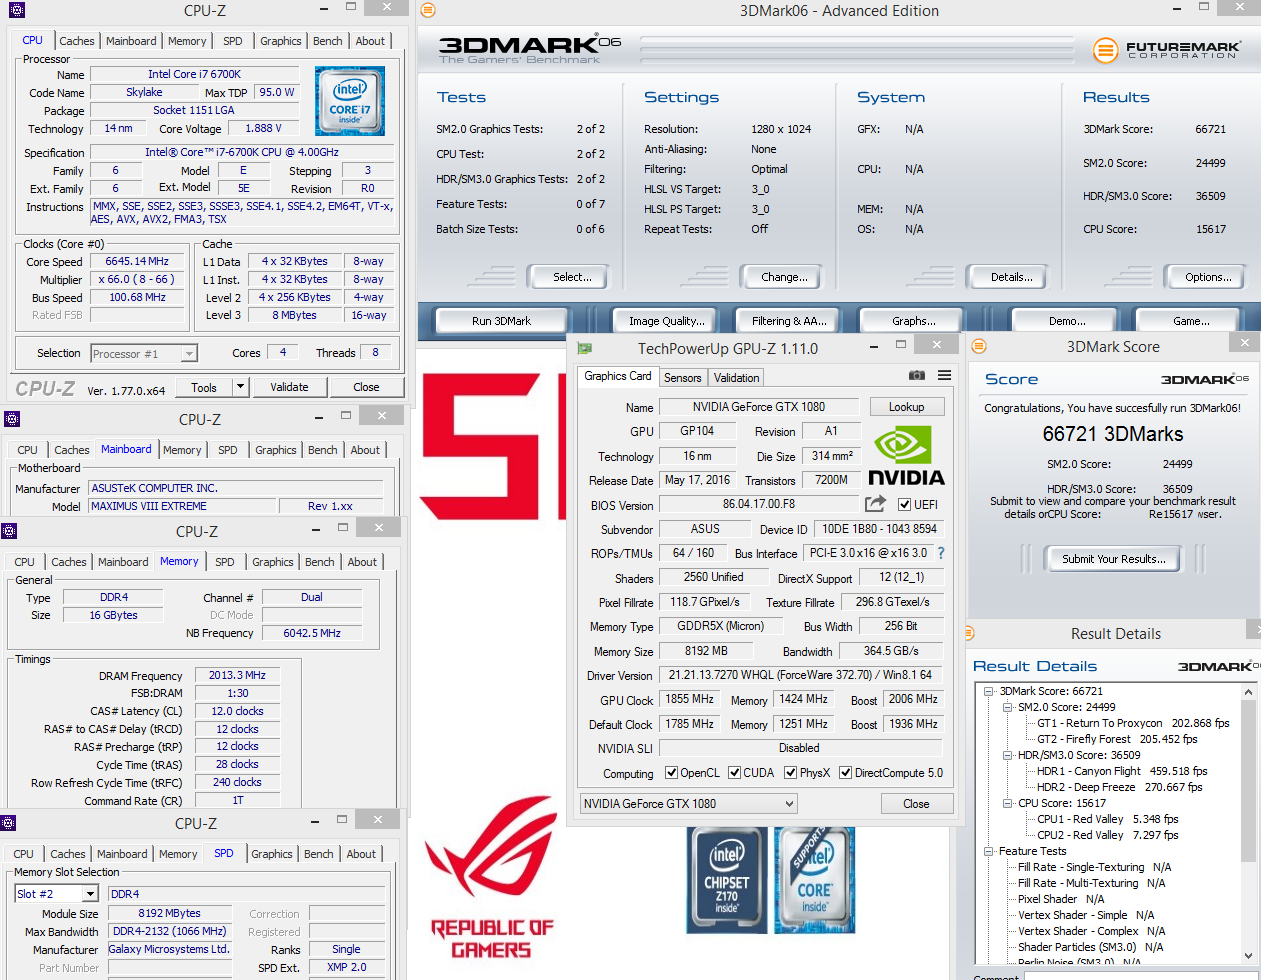Collapse the SM2.0 Score: 24499 tree node
The image size is (1261, 980).
tap(1008, 707)
